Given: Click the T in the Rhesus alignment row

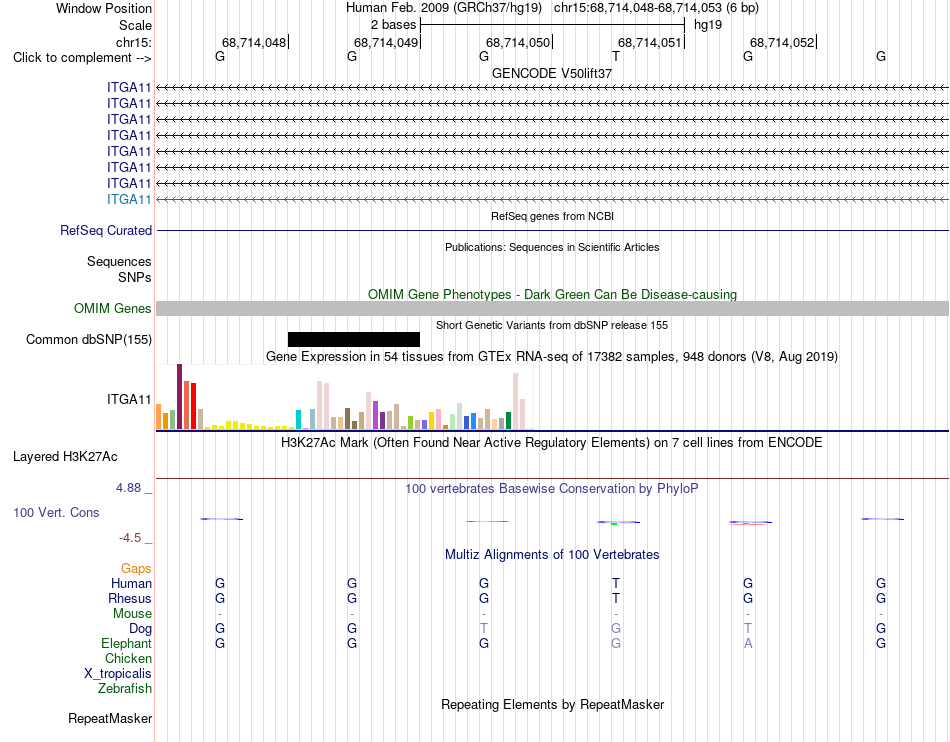Looking at the screenshot, I should pyautogui.click(x=616, y=598).
